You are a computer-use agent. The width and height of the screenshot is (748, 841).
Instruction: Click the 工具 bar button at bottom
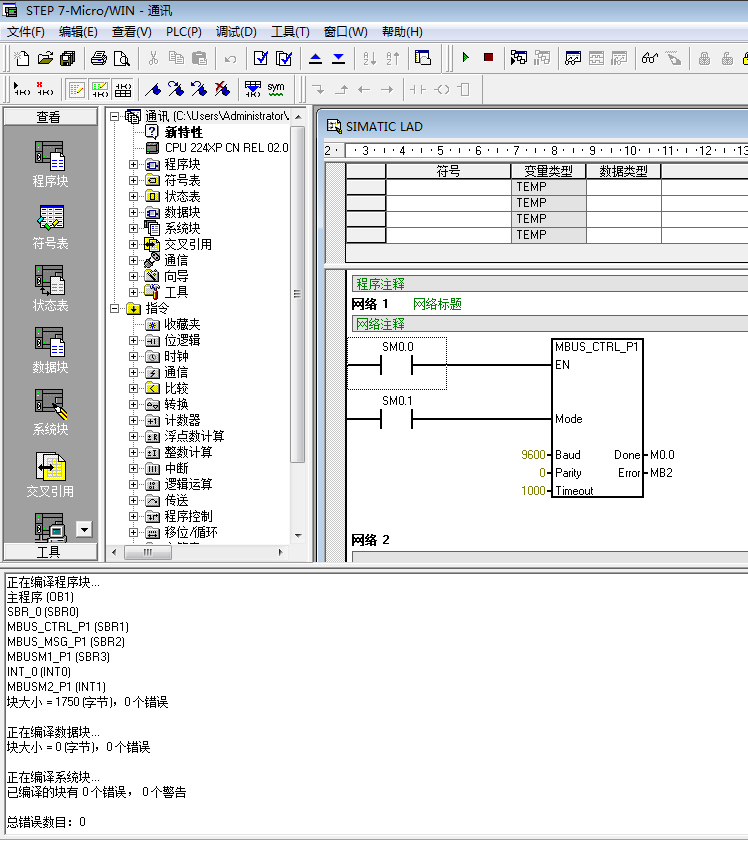(48, 551)
